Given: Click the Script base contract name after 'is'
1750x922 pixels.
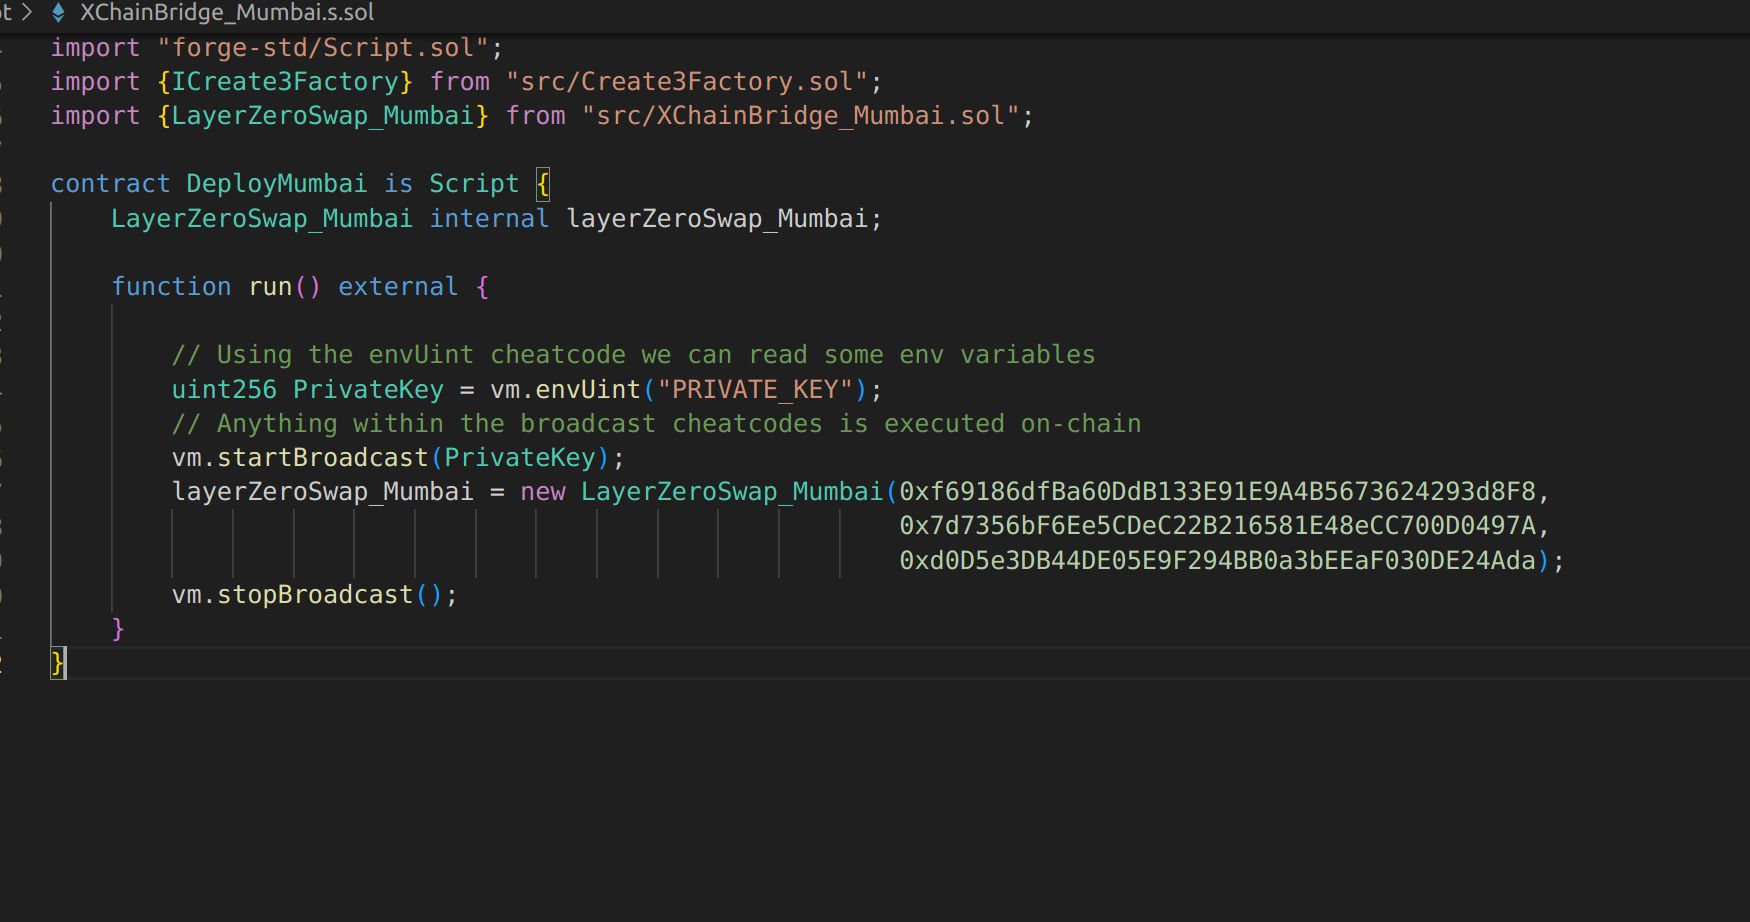Looking at the screenshot, I should coord(474,184).
